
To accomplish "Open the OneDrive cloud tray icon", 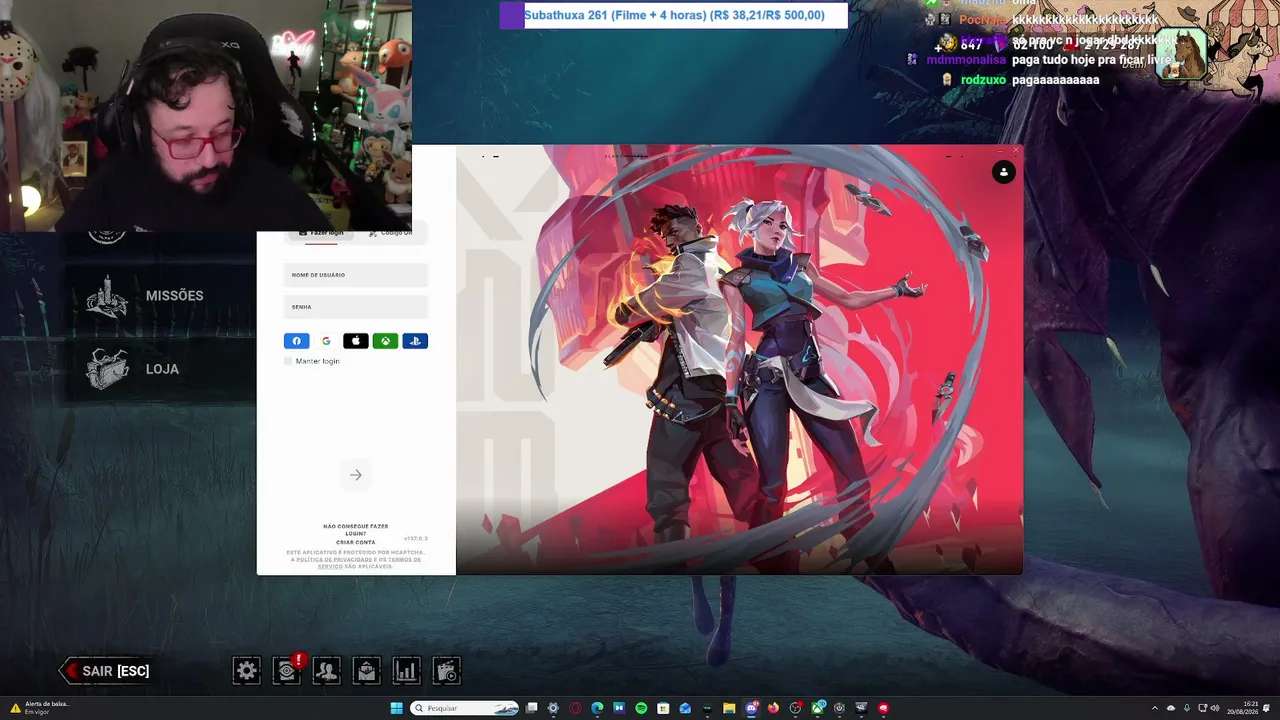I will (x=1171, y=708).
